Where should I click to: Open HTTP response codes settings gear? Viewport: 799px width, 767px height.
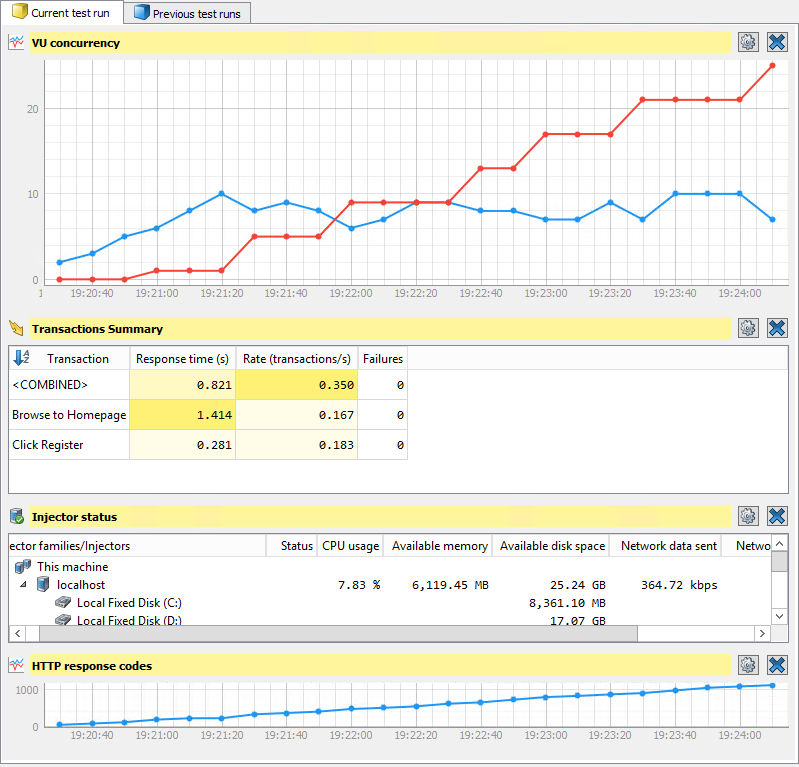point(748,665)
